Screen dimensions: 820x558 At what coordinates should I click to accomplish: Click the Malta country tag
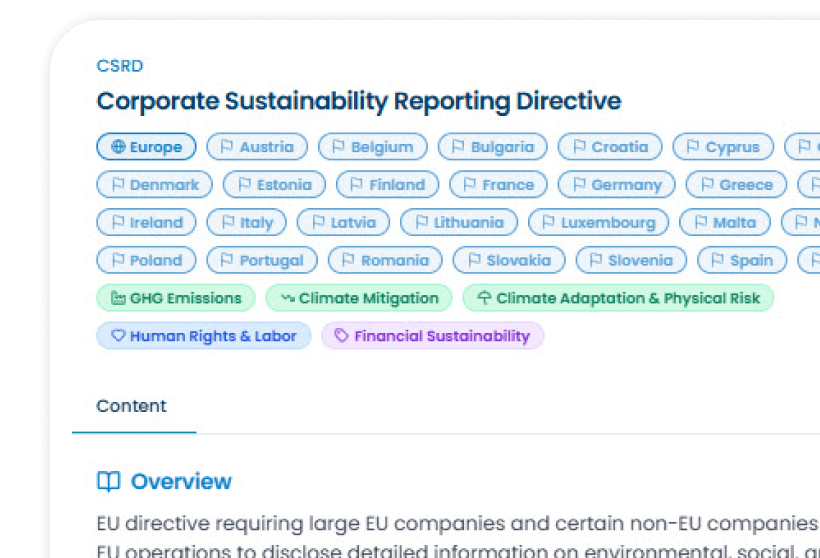click(725, 222)
